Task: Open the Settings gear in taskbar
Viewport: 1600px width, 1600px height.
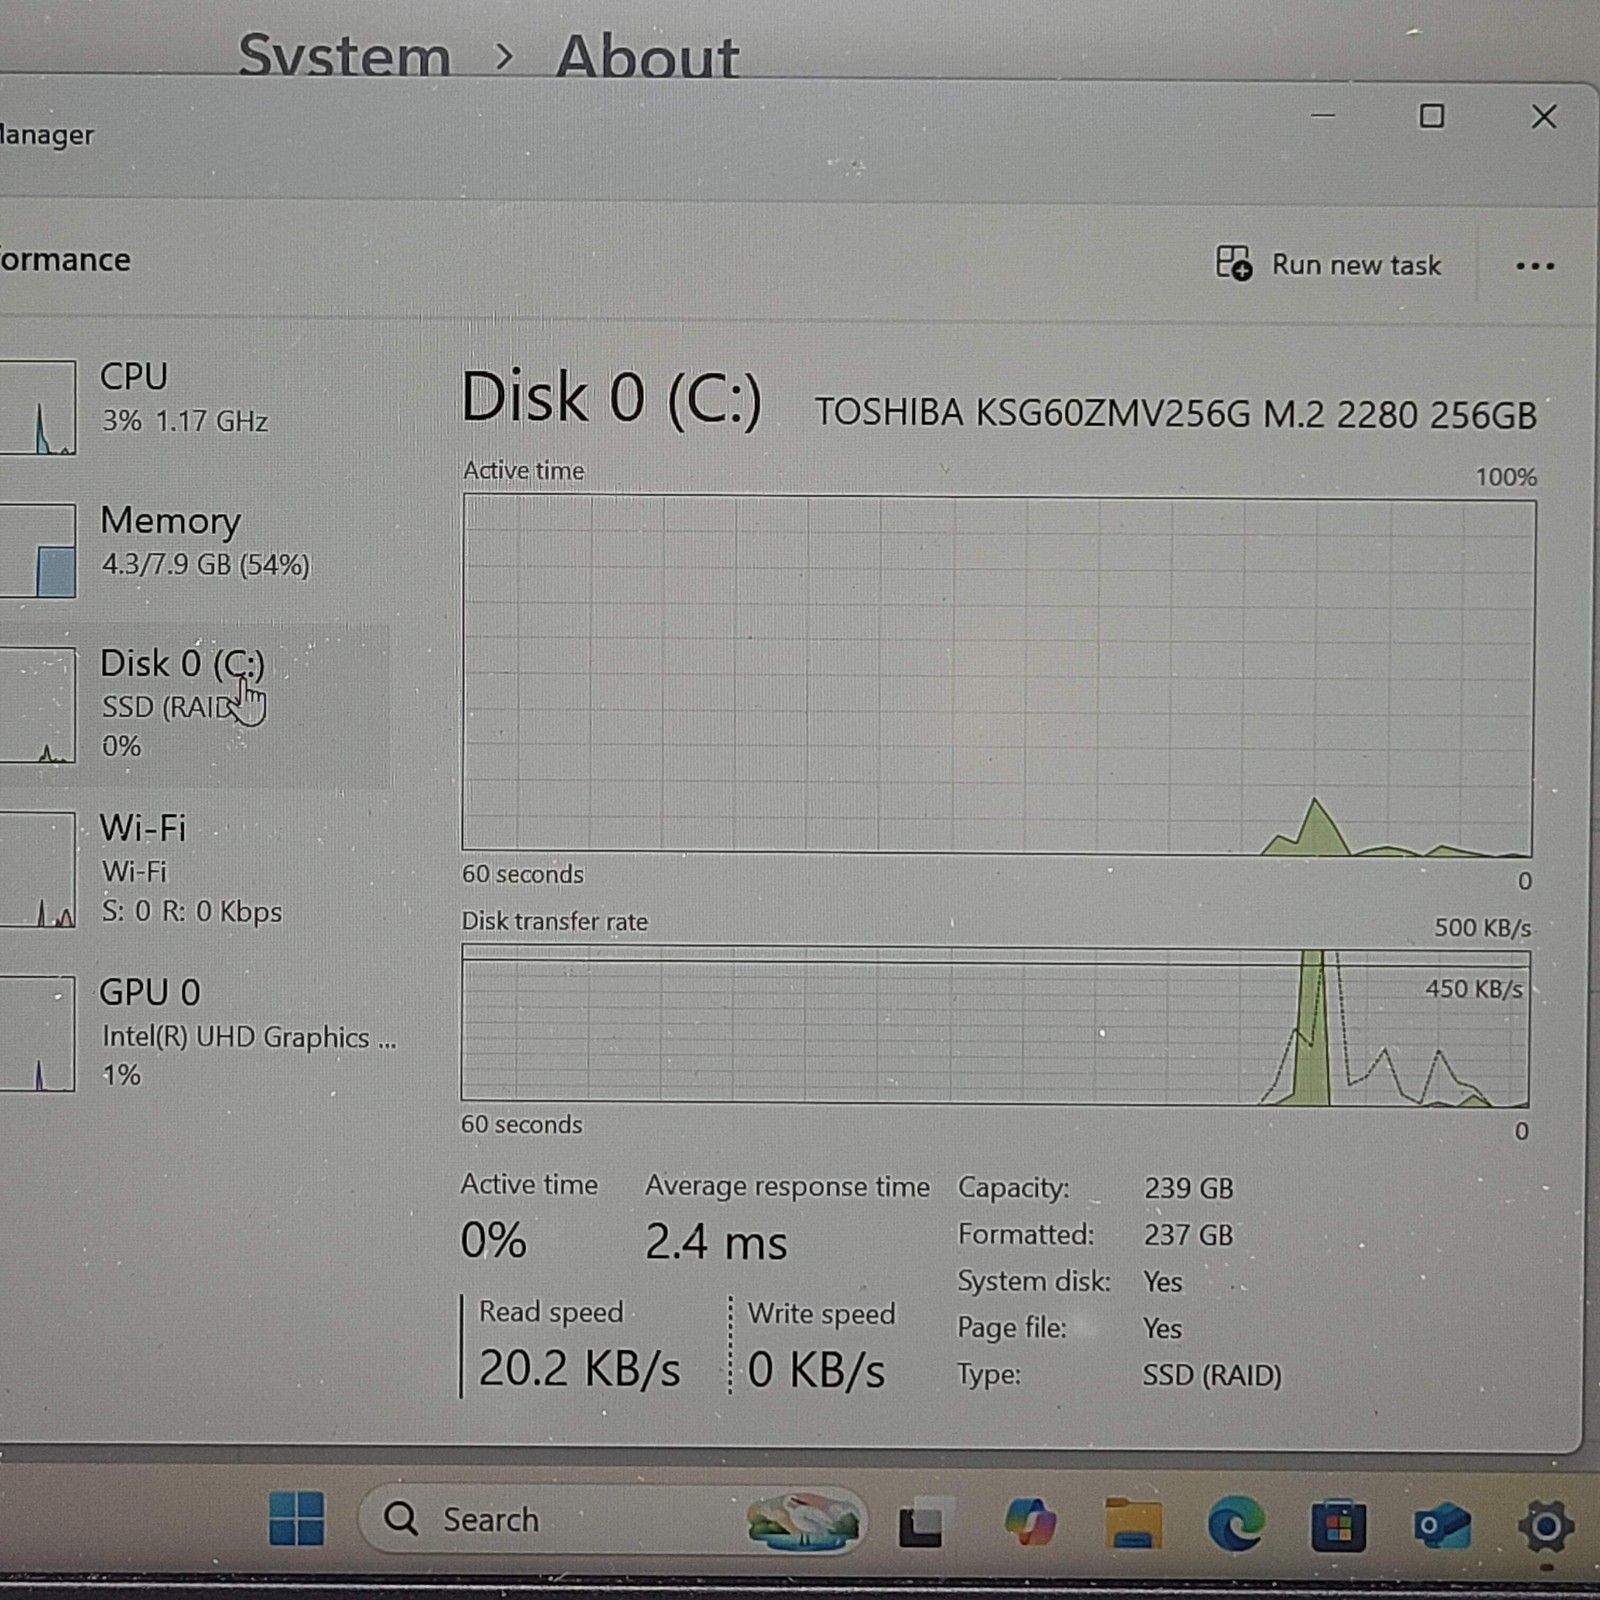Action: click(1546, 1527)
